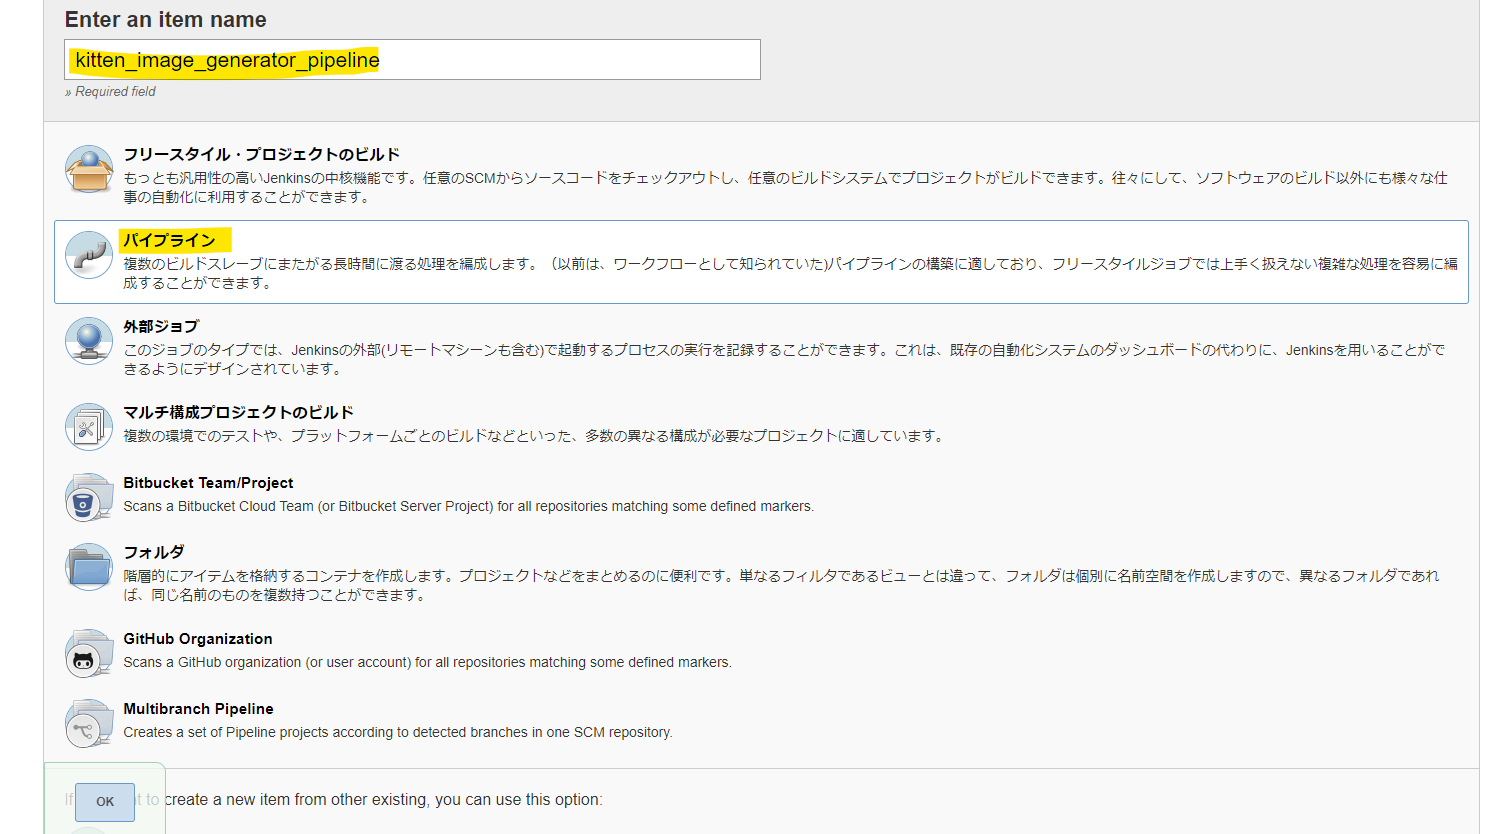
Task: Select the Multibranch Pipeline item type
Action: [199, 708]
